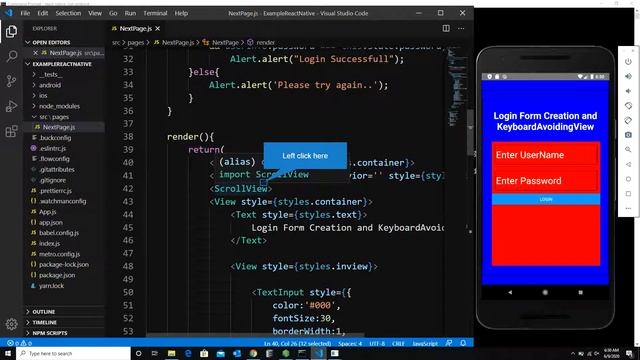Open File Explorer from the taskbar
Viewport: 640px width, 360px height.
click(x=171, y=353)
